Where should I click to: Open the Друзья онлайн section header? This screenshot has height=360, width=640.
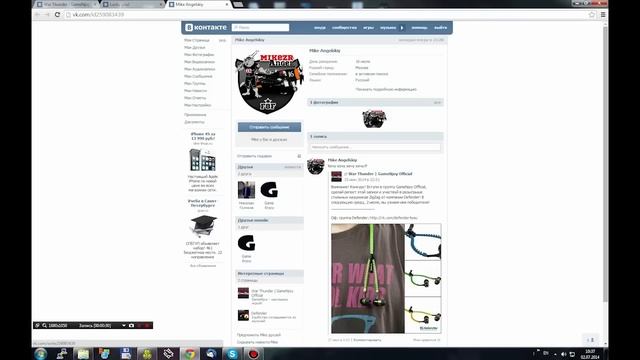(x=269, y=220)
